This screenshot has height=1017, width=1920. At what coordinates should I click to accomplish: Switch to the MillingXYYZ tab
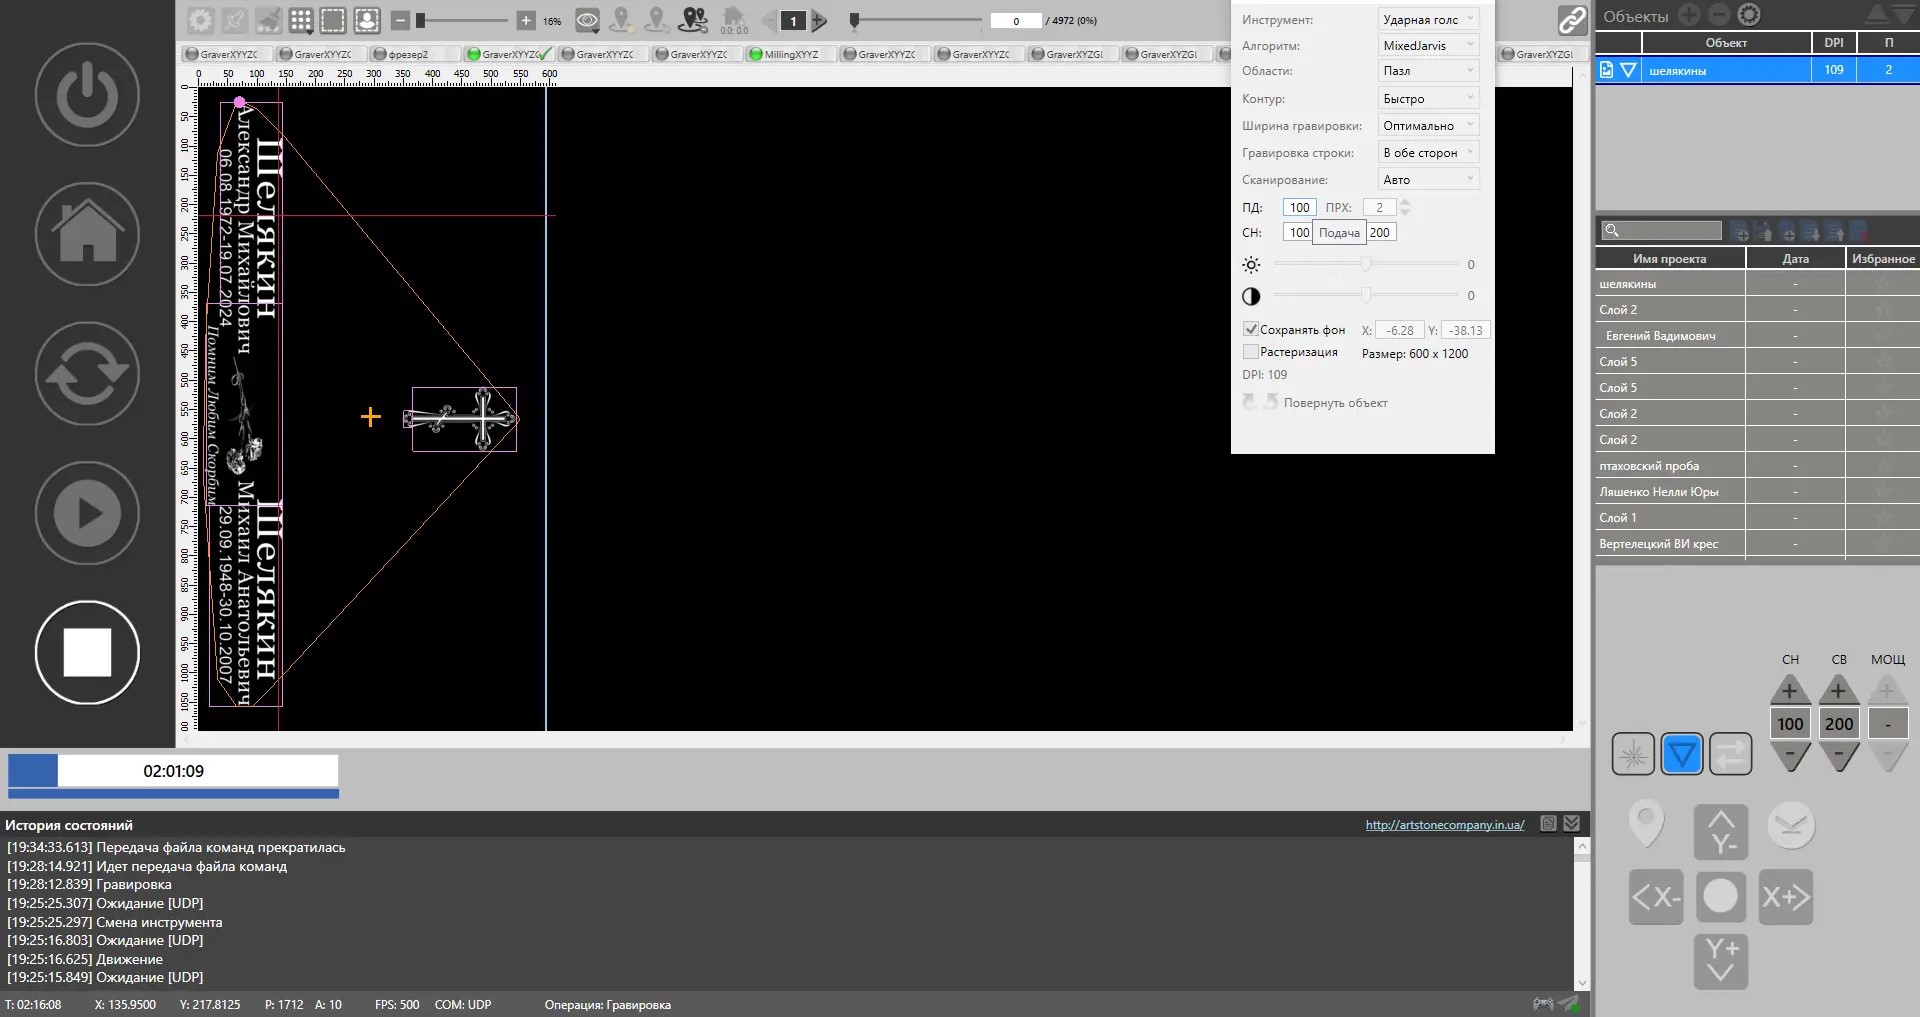pos(790,54)
